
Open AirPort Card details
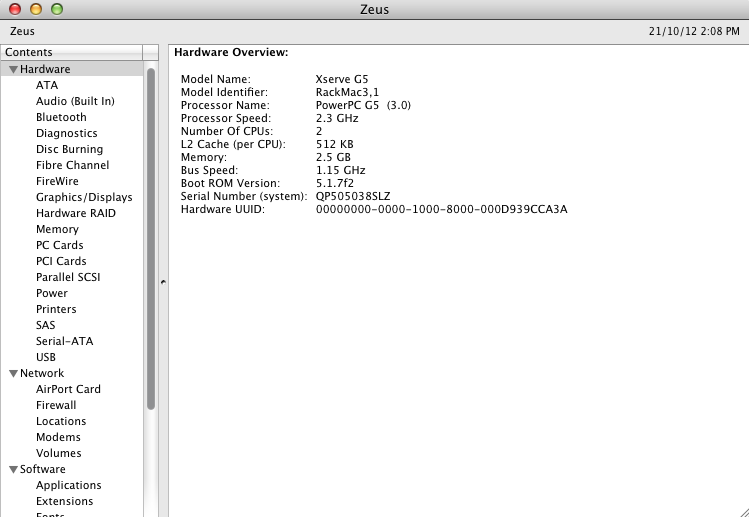[68, 389]
